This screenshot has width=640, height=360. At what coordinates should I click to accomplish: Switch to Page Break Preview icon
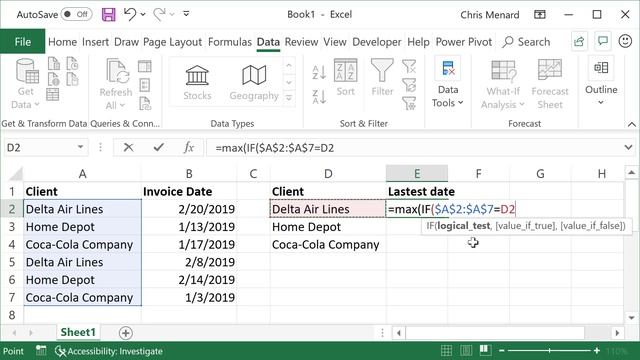point(485,350)
